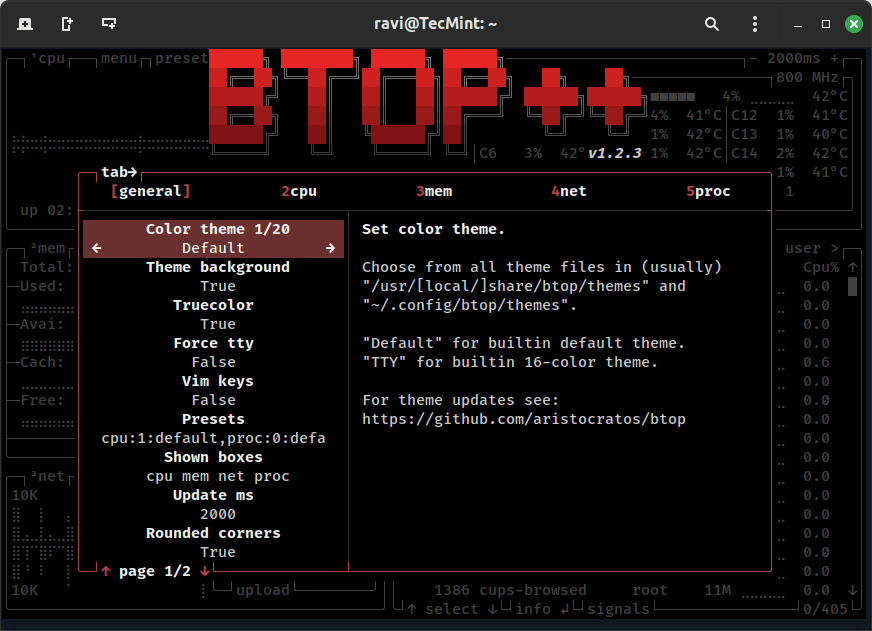
Task: Select the Vim keys option heading
Action: tap(218, 381)
